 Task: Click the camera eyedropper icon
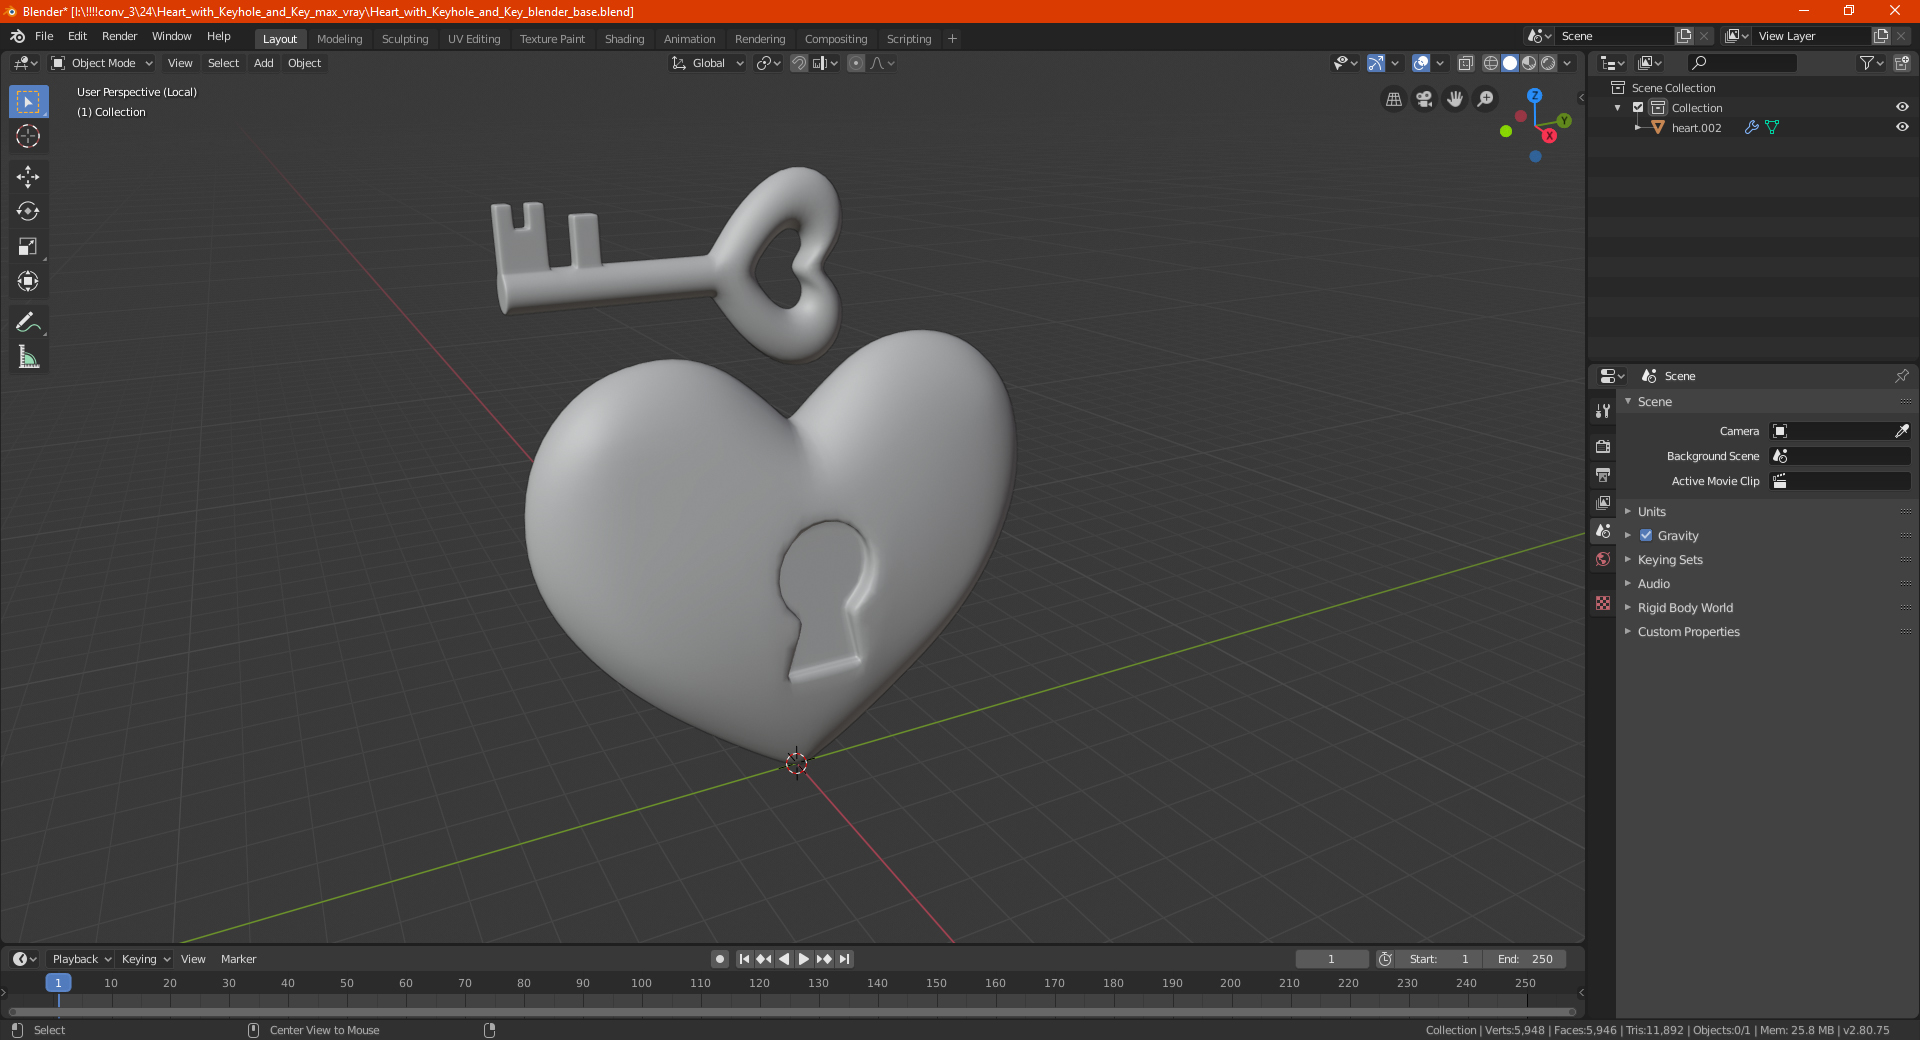(1901, 431)
